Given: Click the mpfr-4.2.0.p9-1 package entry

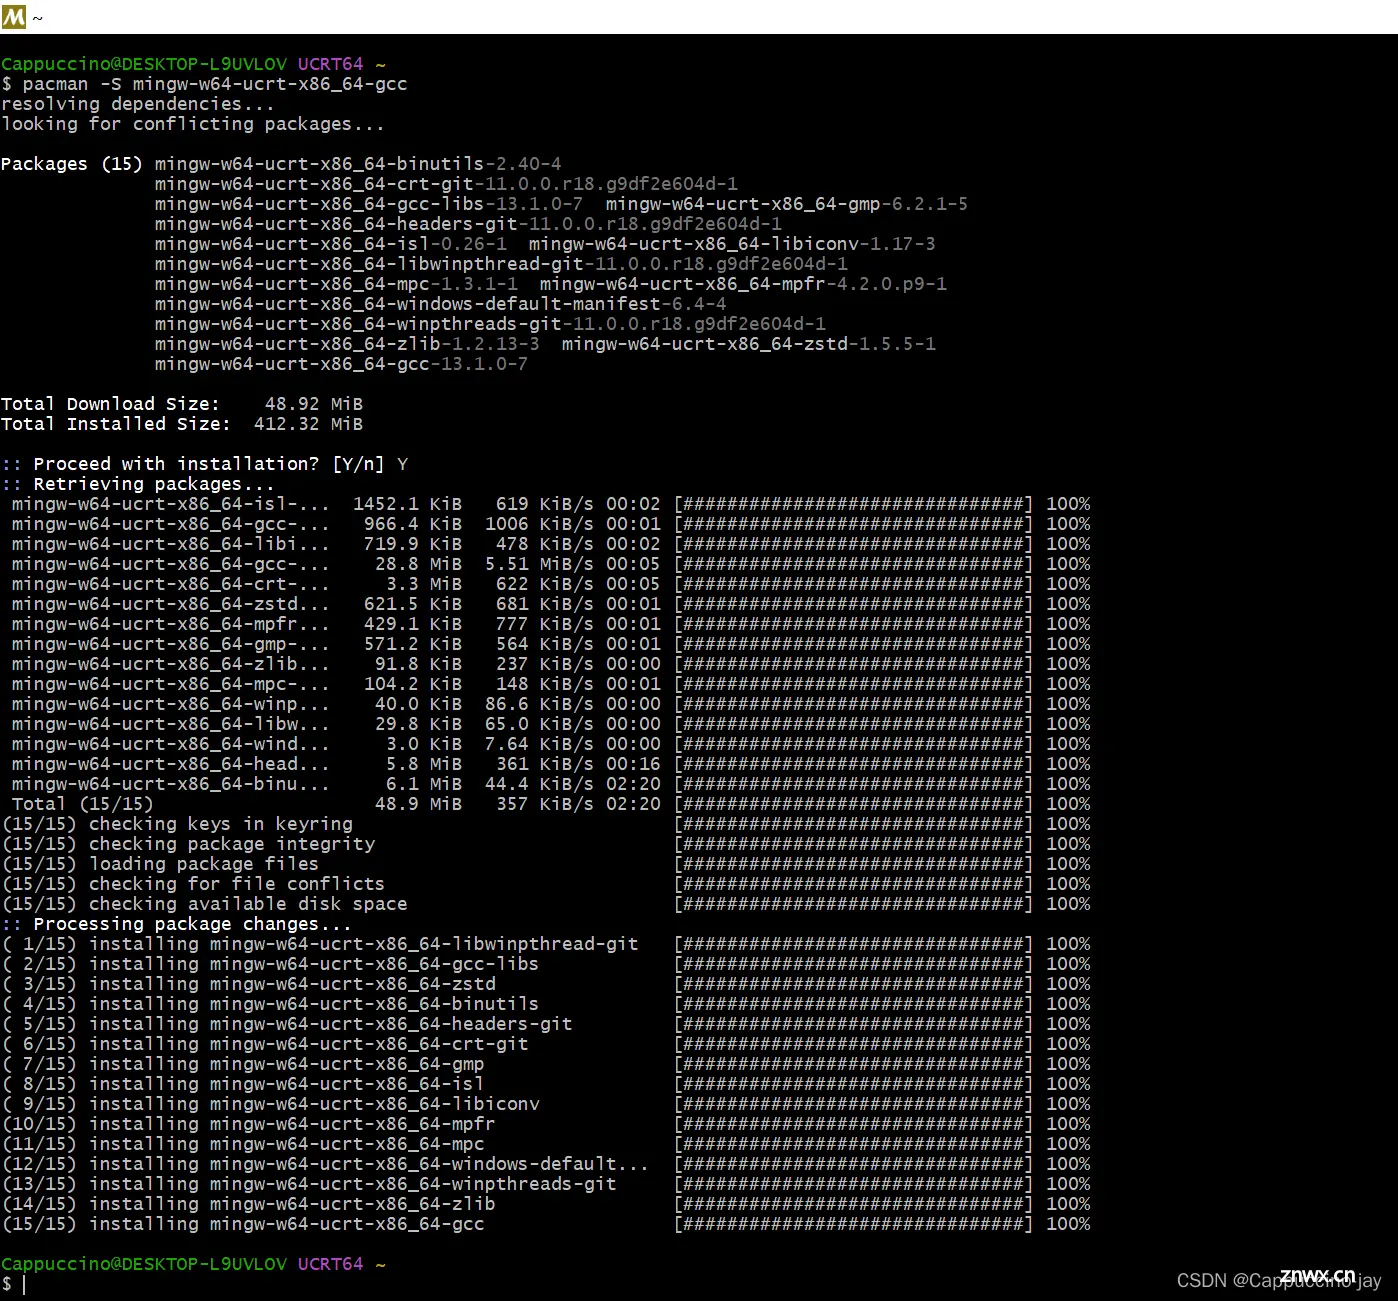Looking at the screenshot, I should click(x=743, y=284).
